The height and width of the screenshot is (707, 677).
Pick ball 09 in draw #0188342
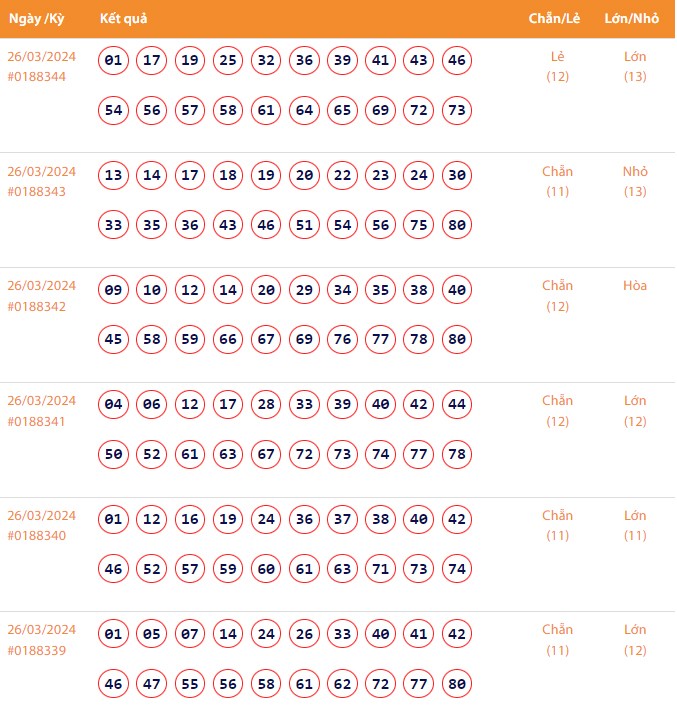pos(114,290)
